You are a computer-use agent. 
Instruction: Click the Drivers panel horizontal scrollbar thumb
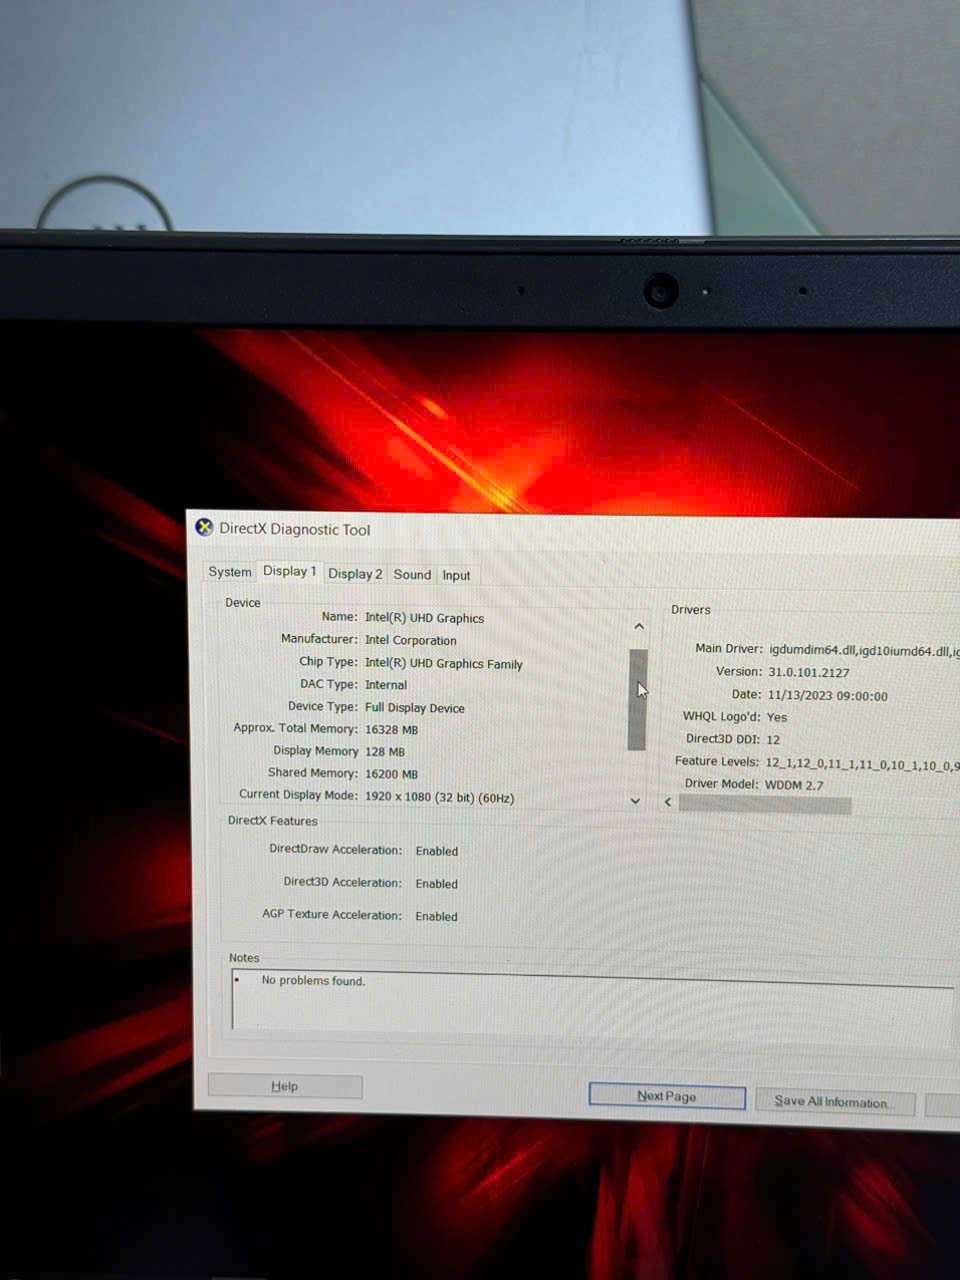765,804
